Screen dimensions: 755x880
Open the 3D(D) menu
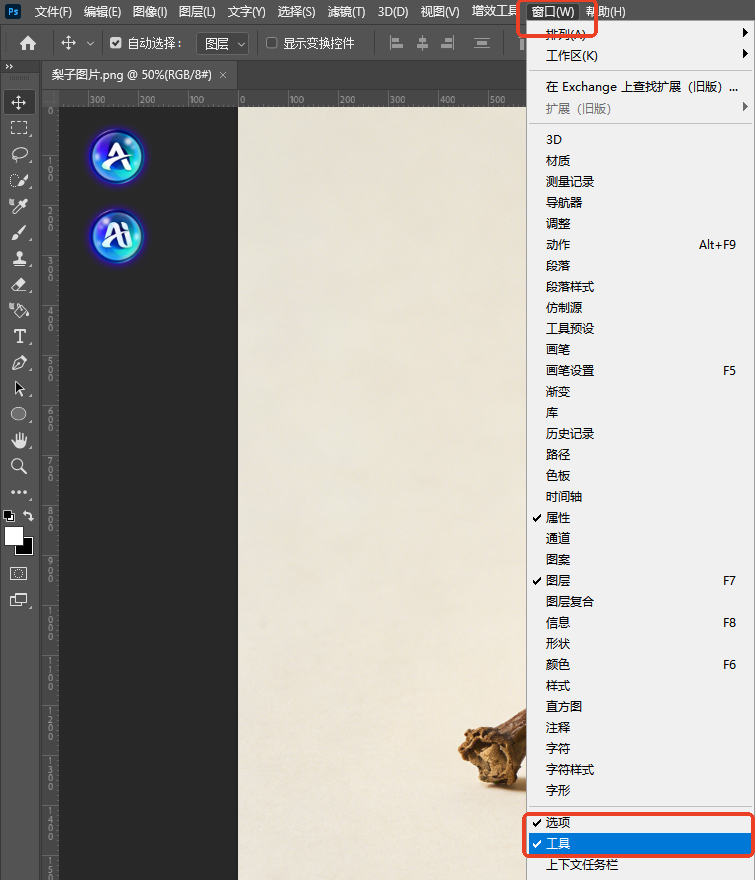tap(393, 12)
